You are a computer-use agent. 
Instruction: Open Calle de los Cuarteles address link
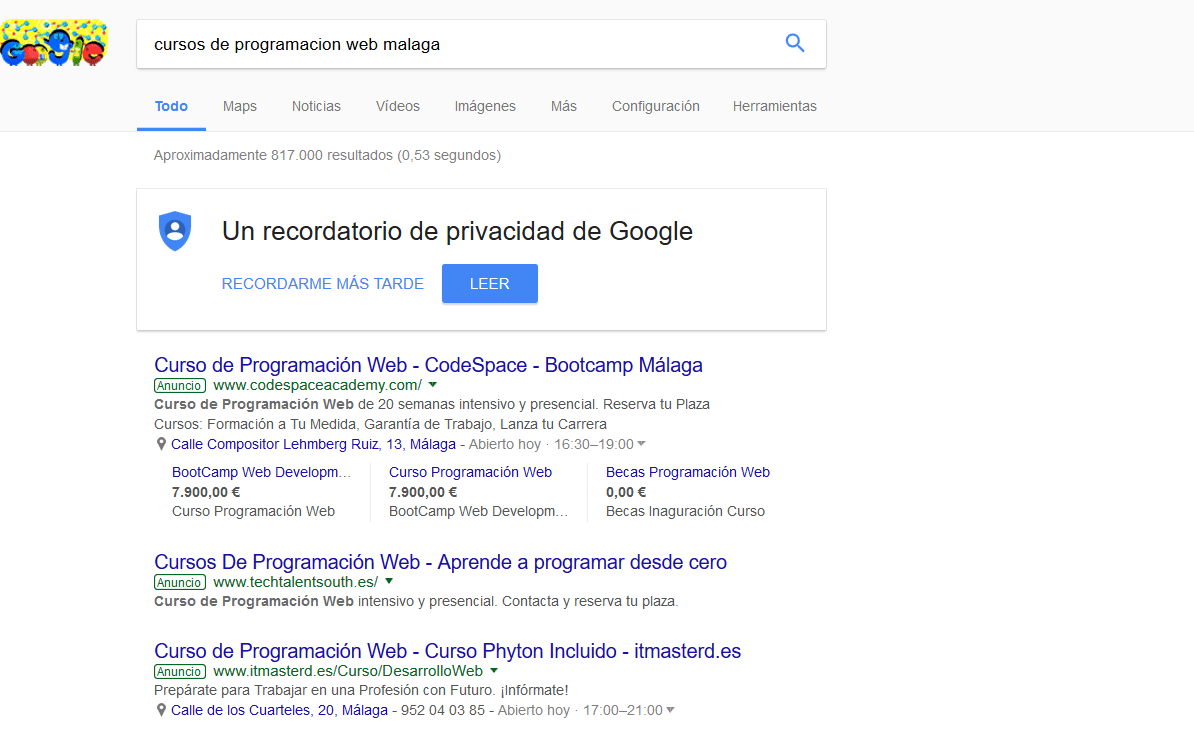click(279, 710)
